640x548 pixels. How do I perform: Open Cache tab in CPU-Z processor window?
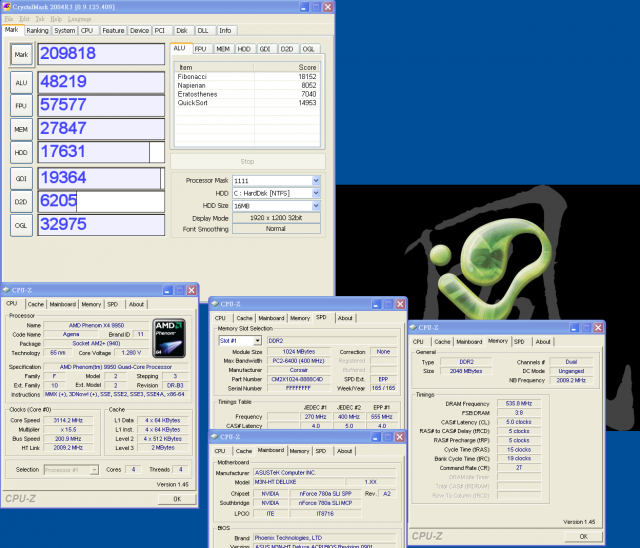click(x=36, y=304)
